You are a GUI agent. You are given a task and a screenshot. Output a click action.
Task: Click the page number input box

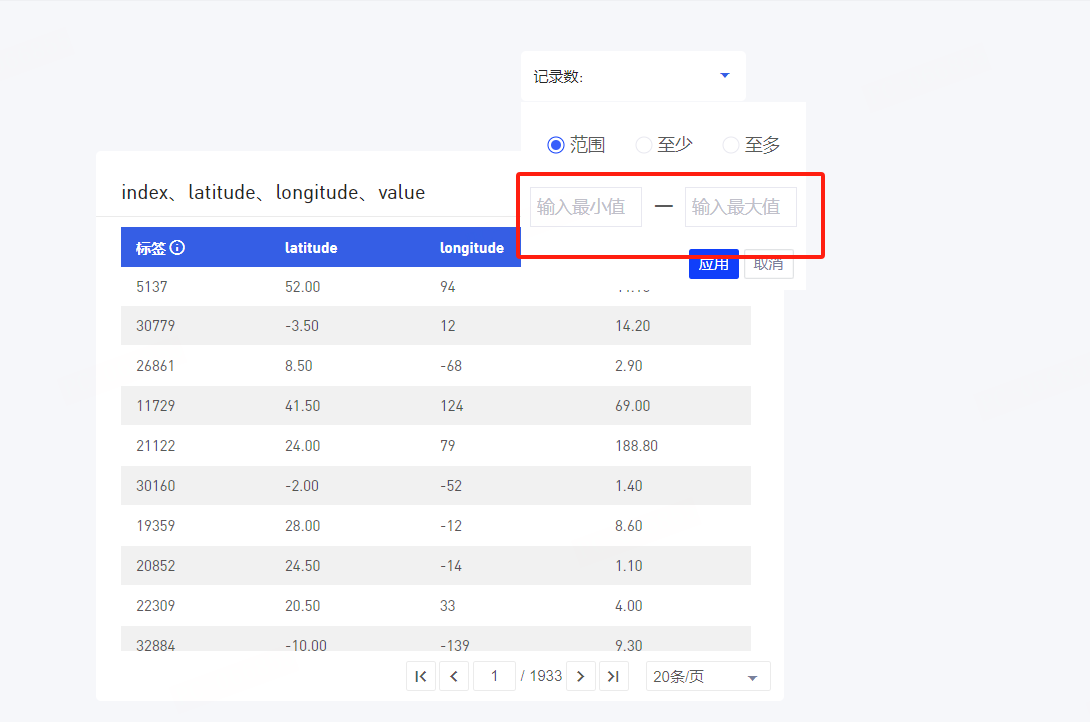[494, 676]
